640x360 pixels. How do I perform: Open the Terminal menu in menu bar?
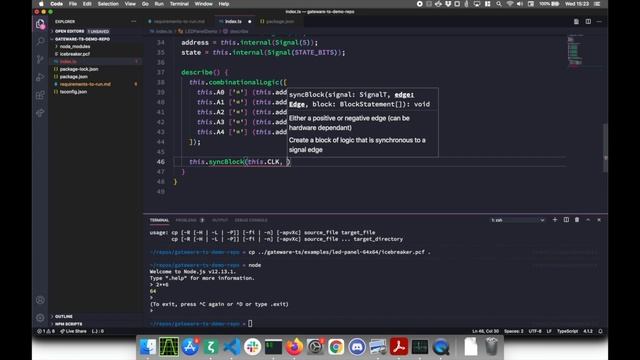(179, 4)
